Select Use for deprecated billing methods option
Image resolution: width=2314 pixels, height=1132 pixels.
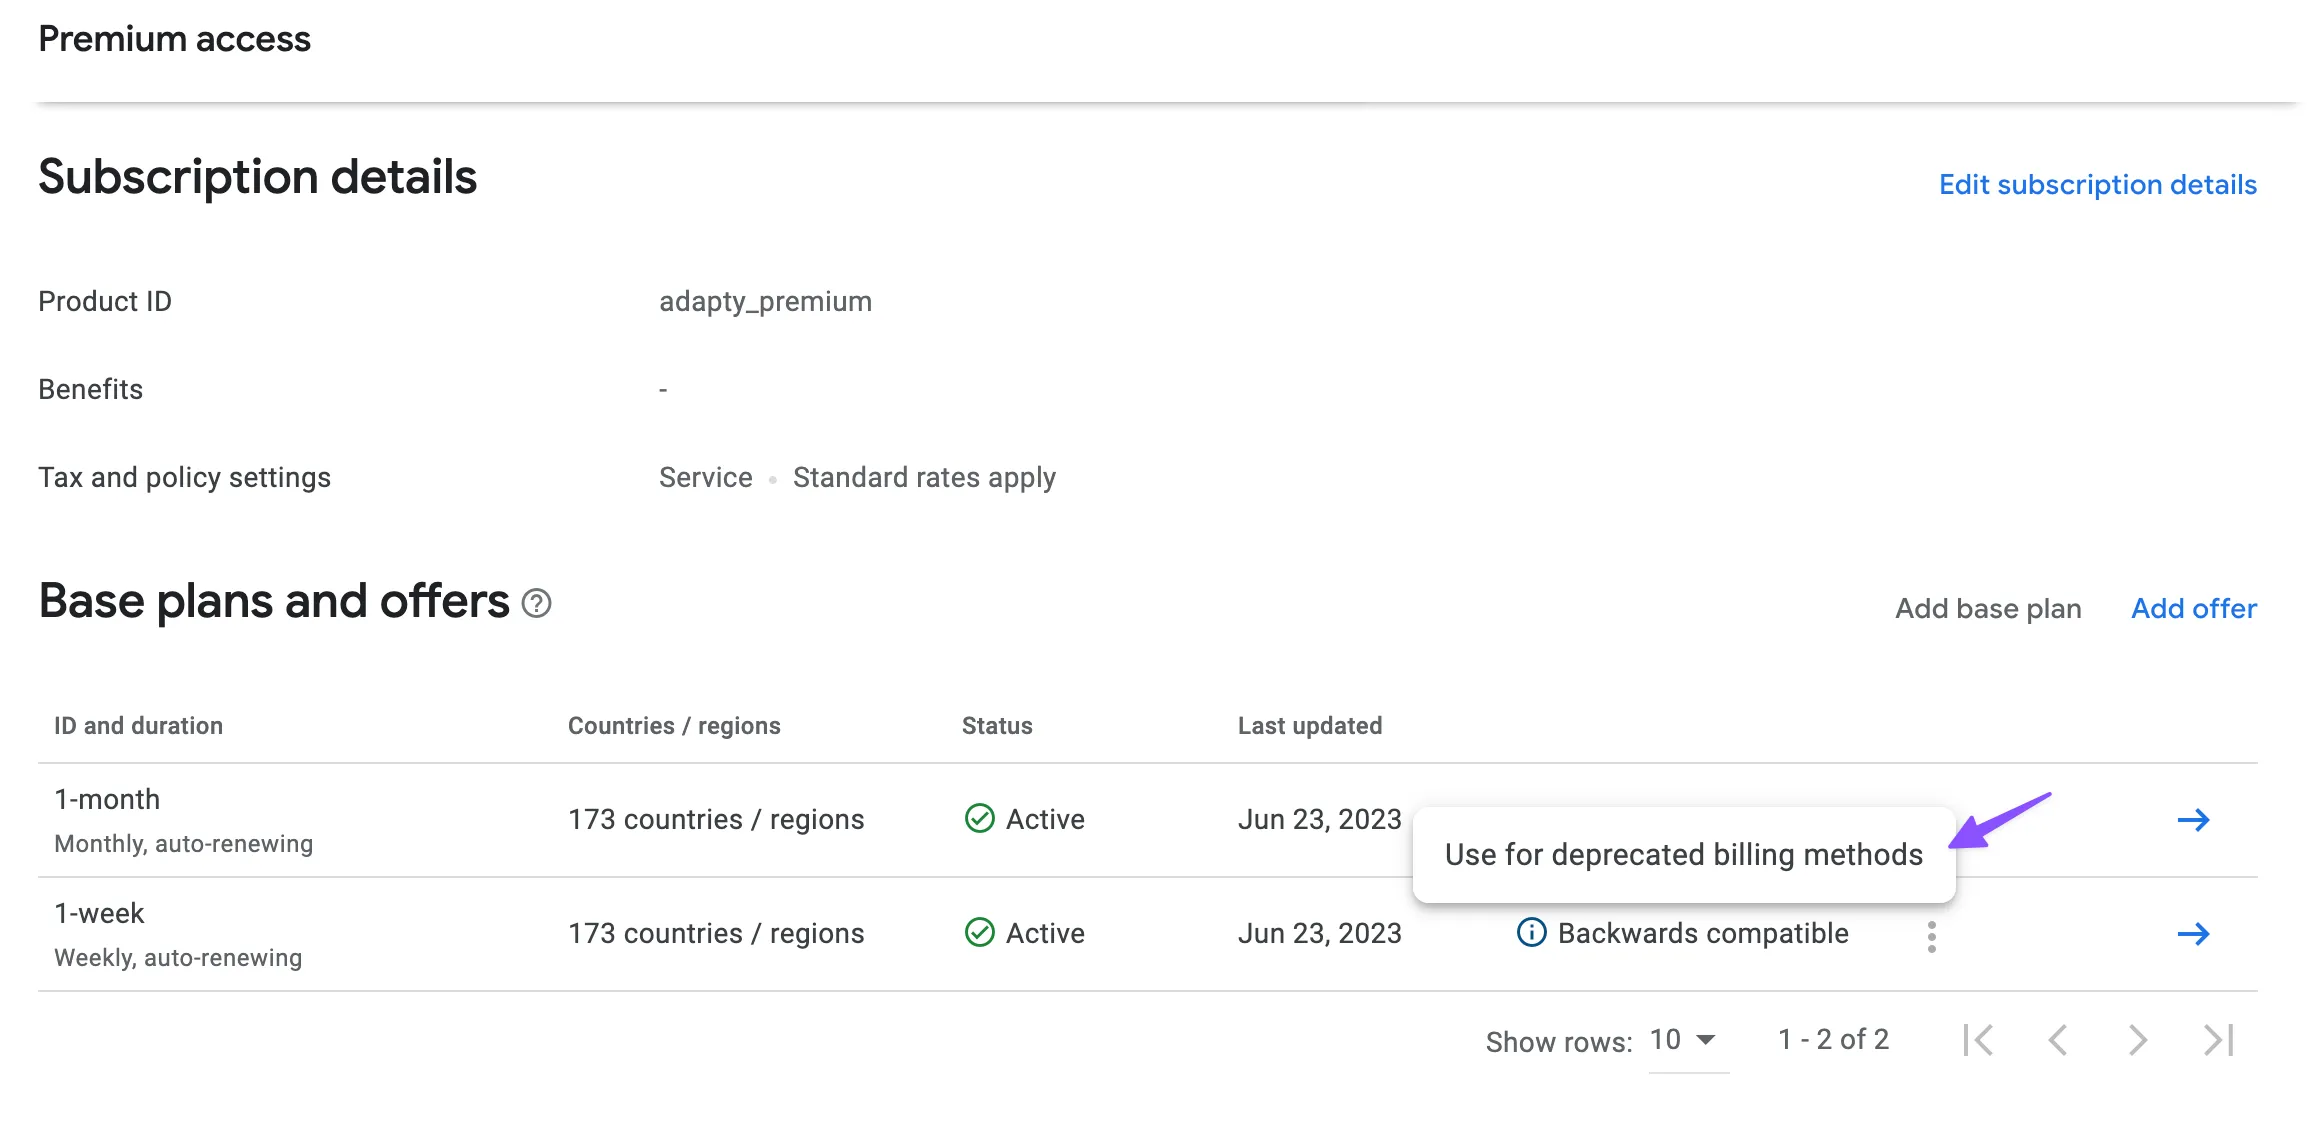(1683, 854)
